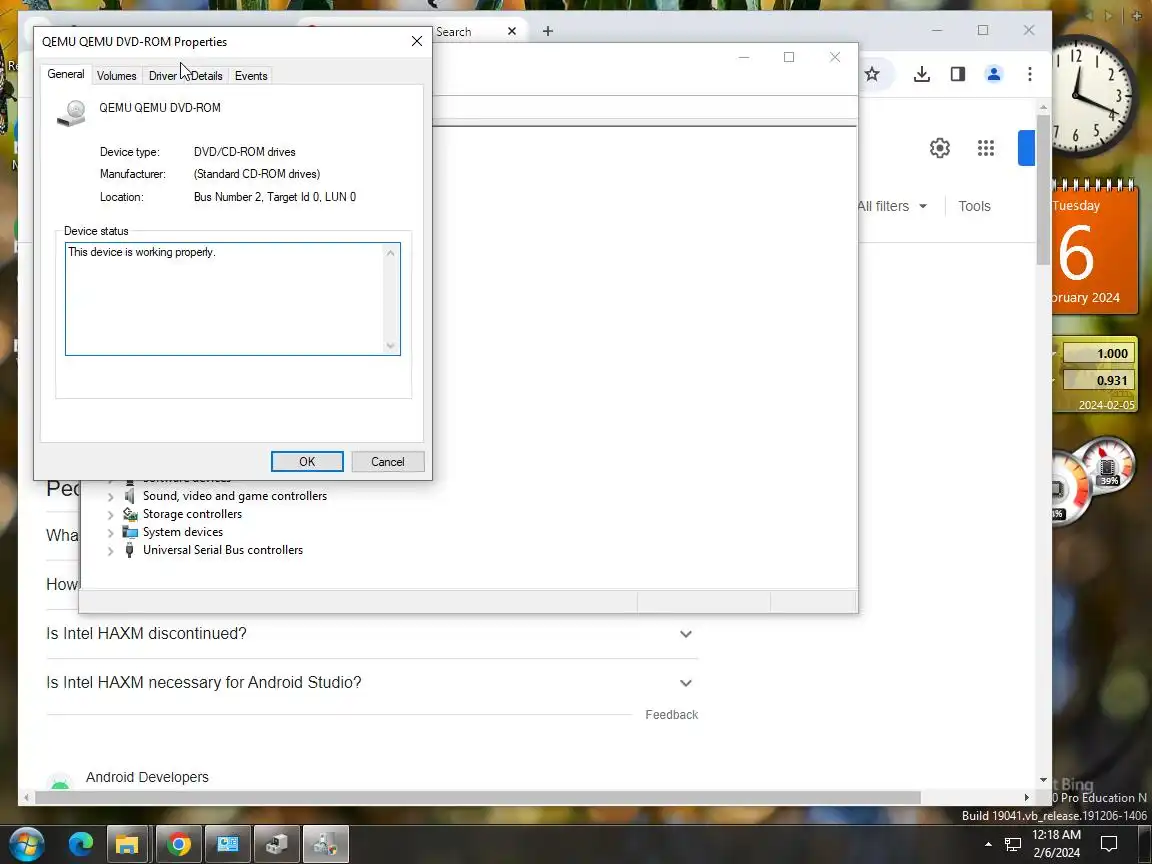Expand the System devices node
This screenshot has height=864, width=1152.
click(111, 533)
